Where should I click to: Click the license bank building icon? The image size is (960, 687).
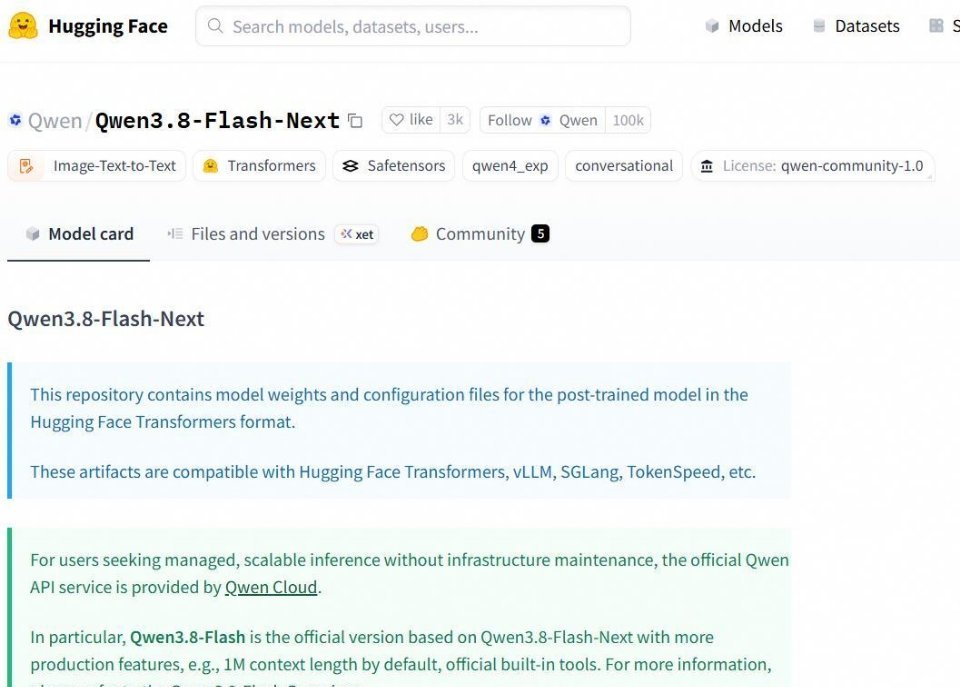click(x=707, y=166)
